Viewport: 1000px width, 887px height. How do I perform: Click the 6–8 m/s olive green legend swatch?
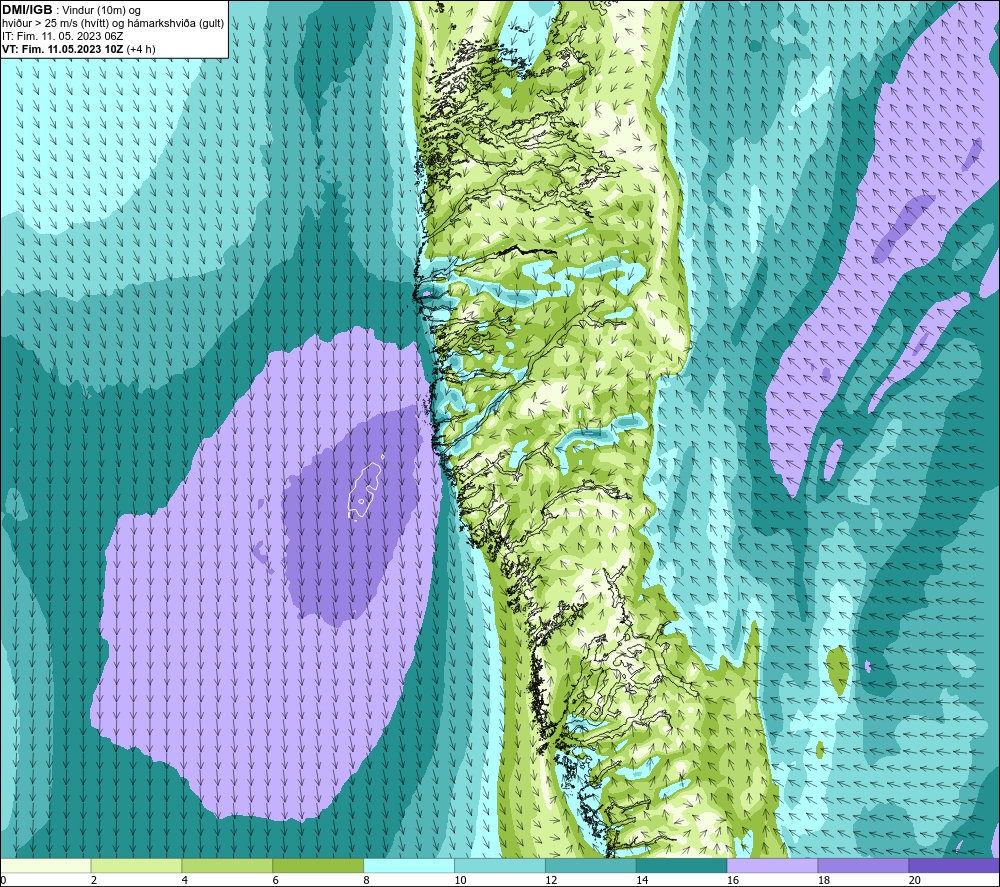318,865
